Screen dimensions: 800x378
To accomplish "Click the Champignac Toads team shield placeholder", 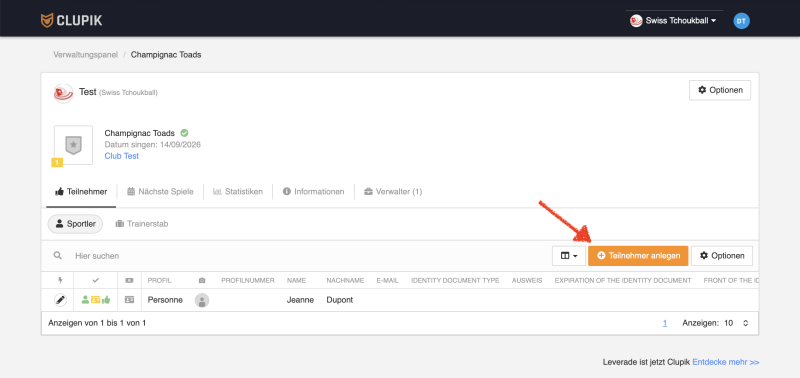I will click(x=73, y=145).
